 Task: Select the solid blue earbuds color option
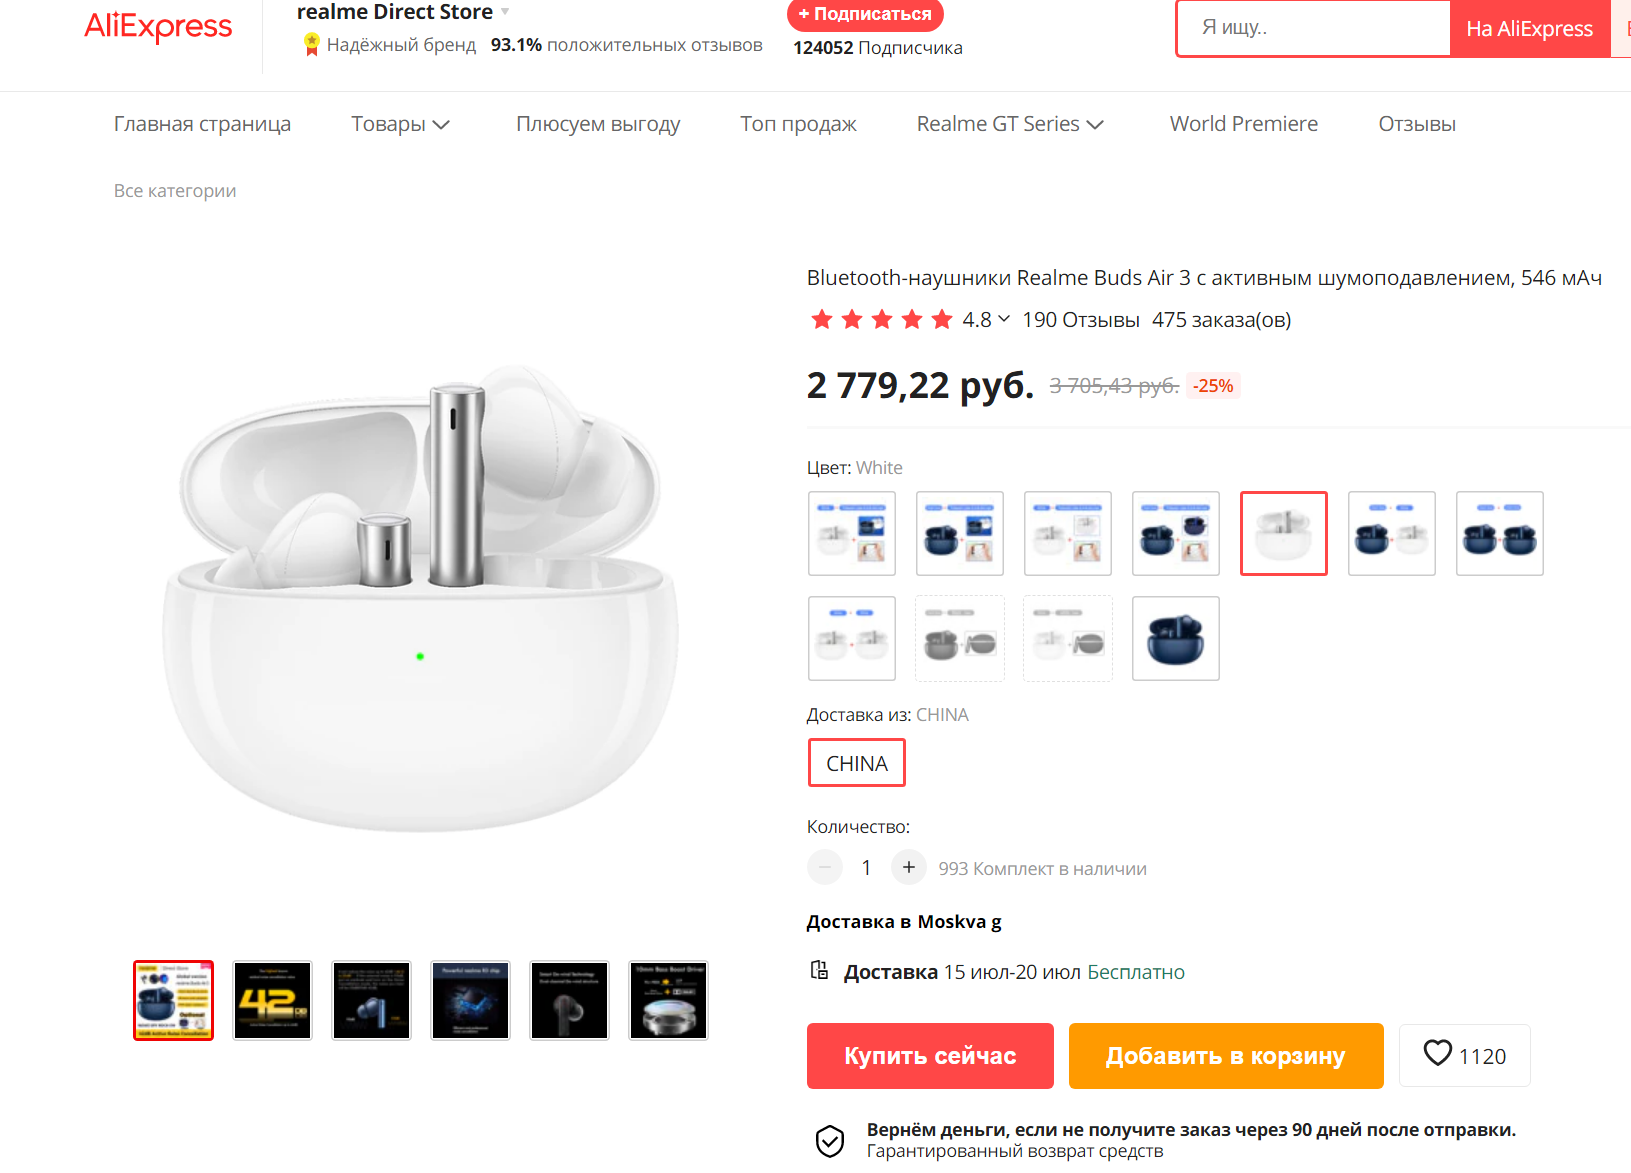[1175, 638]
